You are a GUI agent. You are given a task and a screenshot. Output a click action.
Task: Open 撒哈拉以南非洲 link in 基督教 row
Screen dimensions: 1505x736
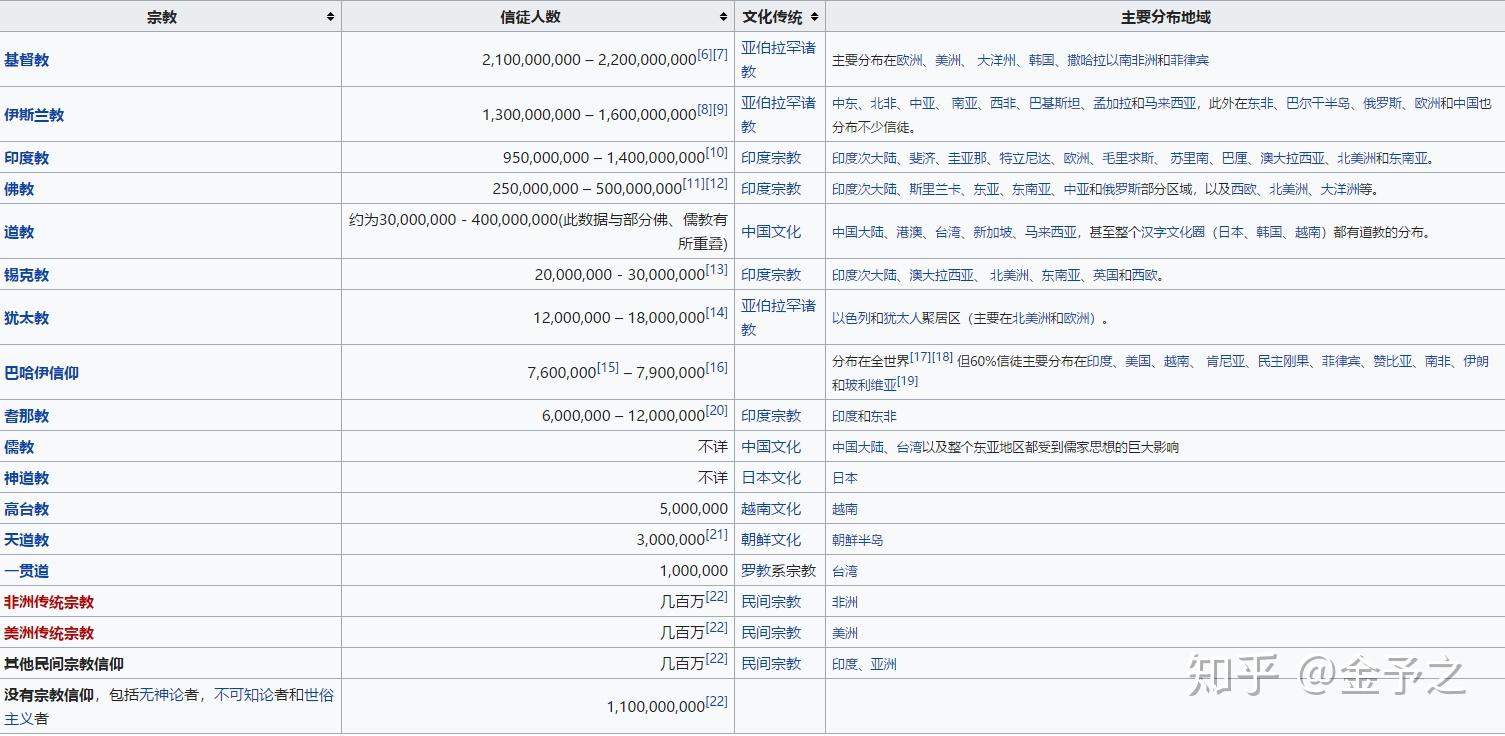coord(1113,60)
